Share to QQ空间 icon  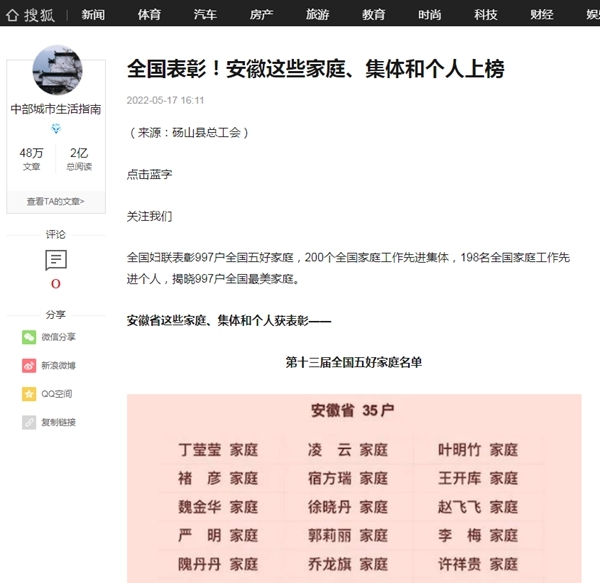coord(29,394)
